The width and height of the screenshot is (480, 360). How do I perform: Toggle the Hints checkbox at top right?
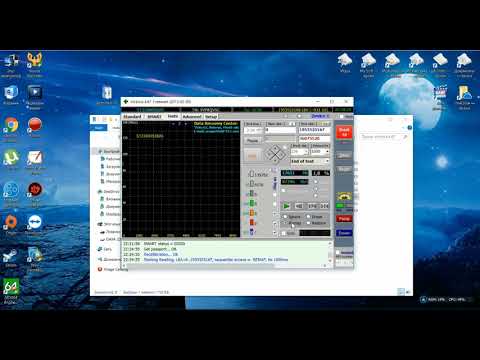(x=341, y=116)
